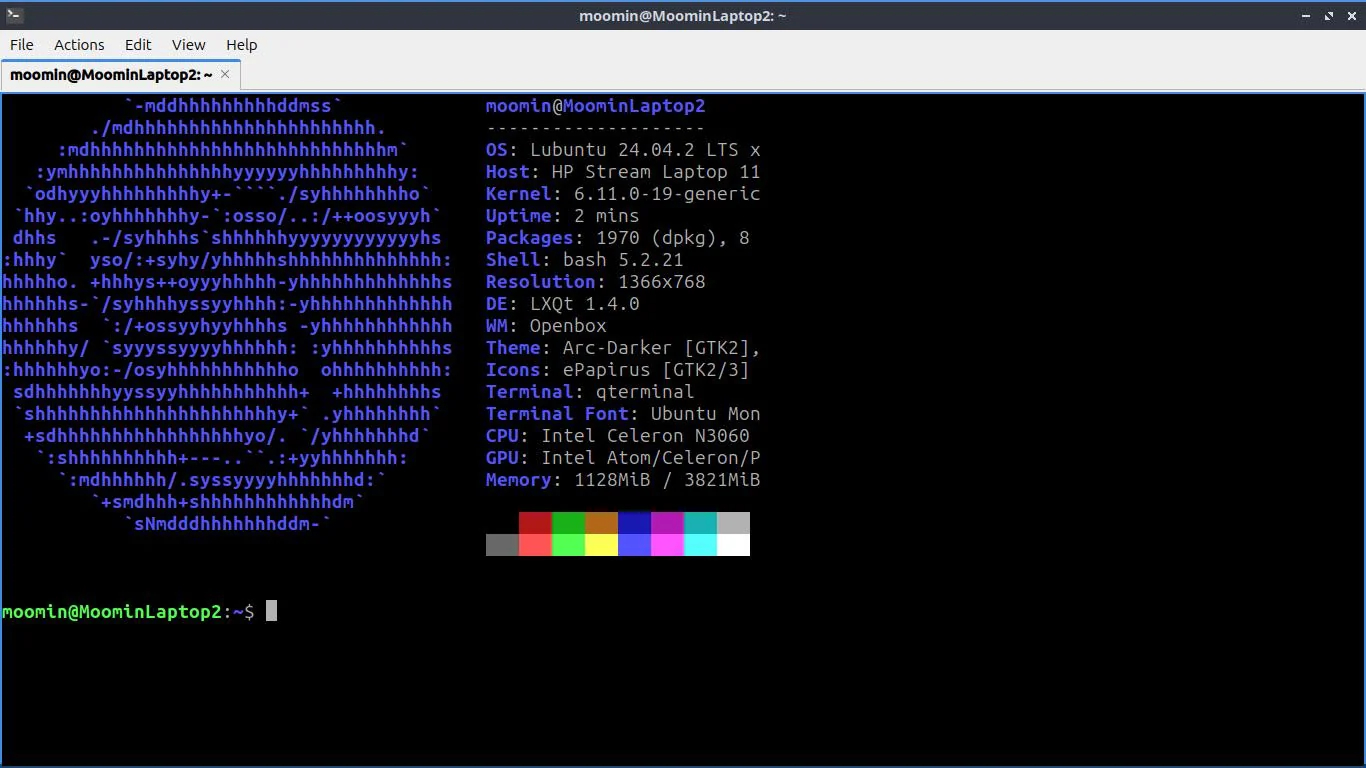1366x768 pixels.
Task: Minimize the qterminal window
Action: pyautogui.click(x=1307, y=16)
